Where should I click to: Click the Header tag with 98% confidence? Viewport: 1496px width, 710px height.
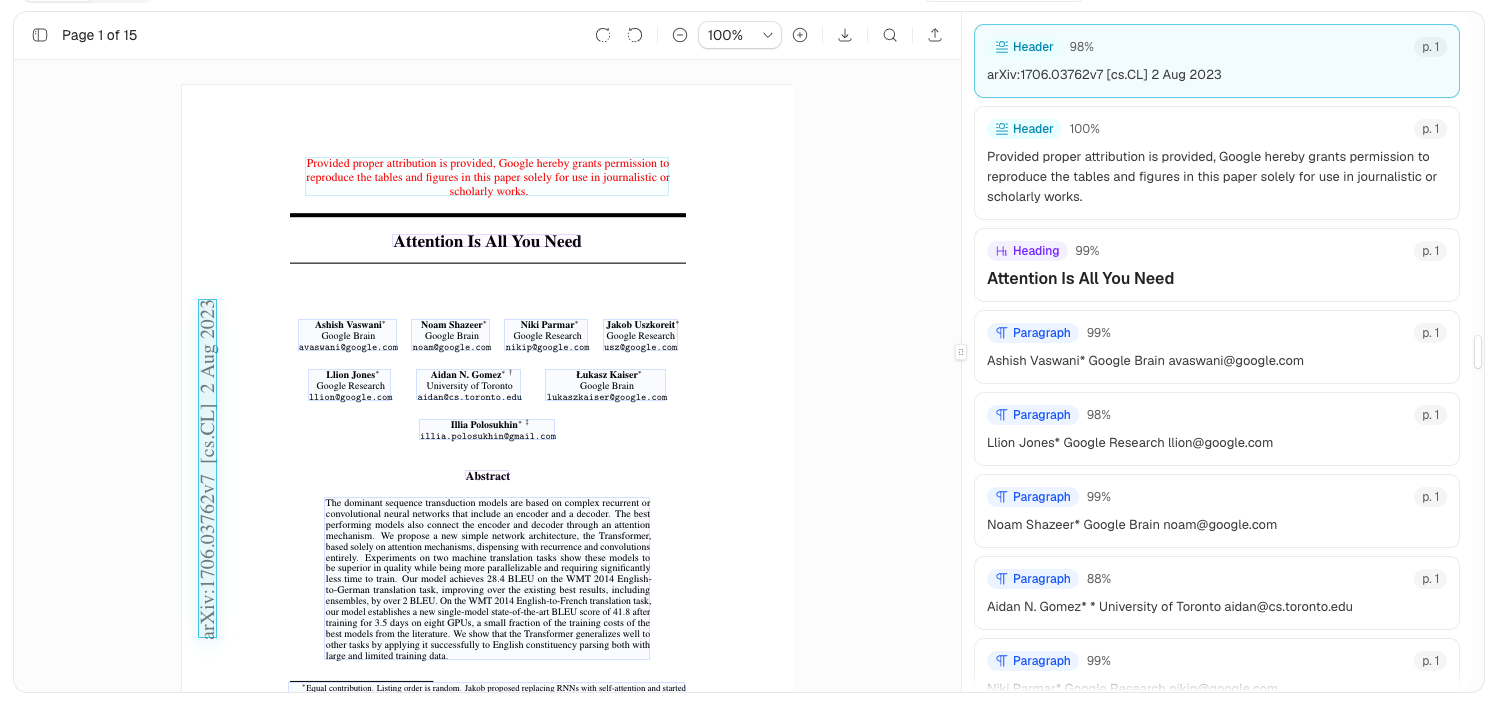pos(1024,47)
